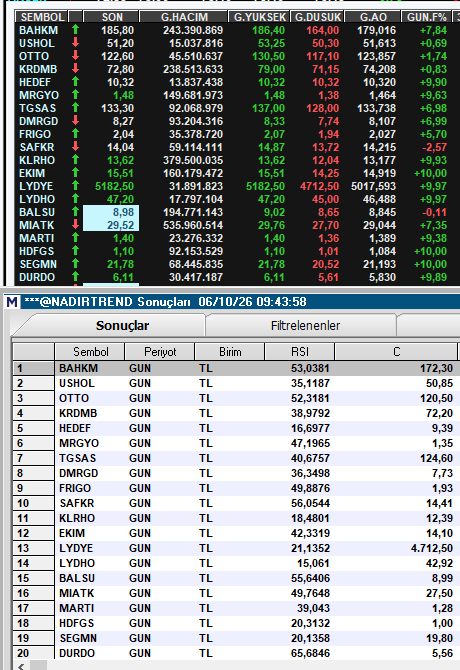The width and height of the screenshot is (460, 670).
Task: Click highlighted BALSU last price 8,98
Action: point(111,212)
